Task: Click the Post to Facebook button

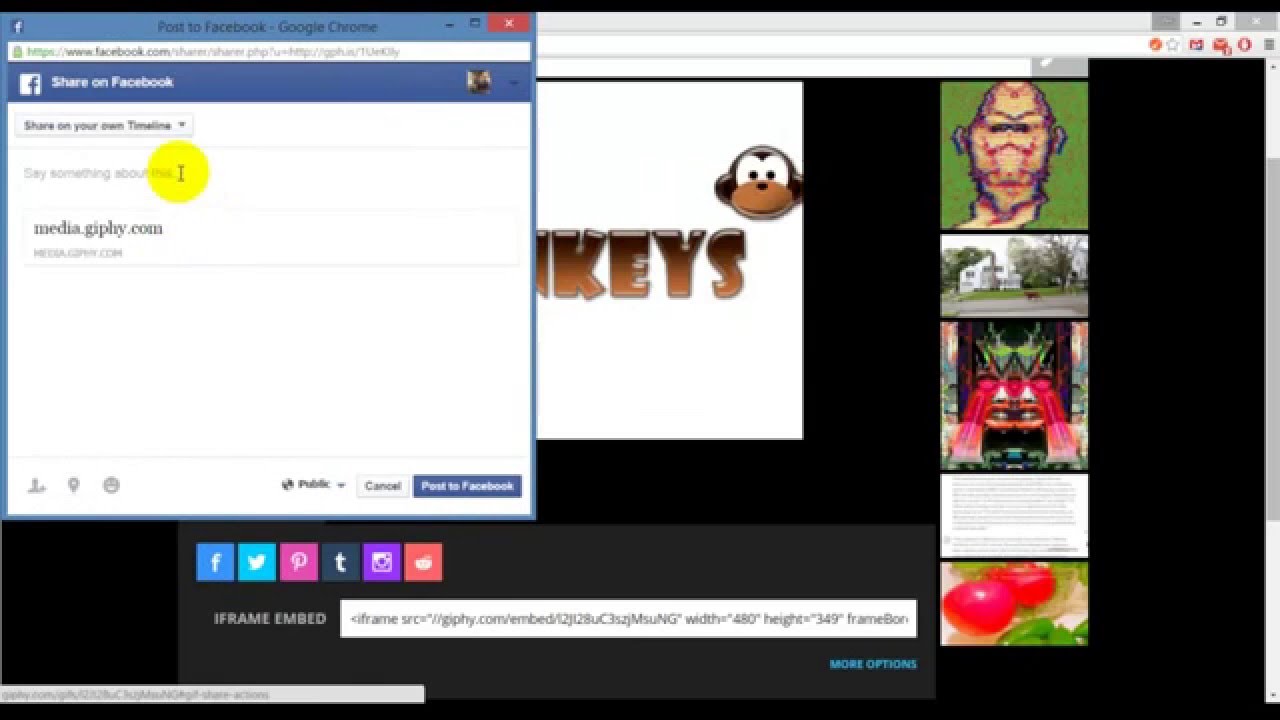Action: pyautogui.click(x=467, y=485)
